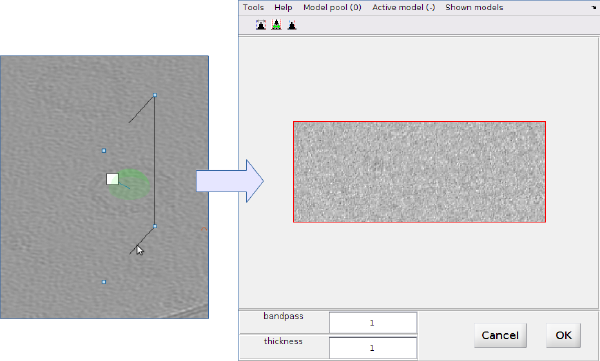Click the Cancel button
This screenshot has height=361, width=600.
click(x=500, y=335)
